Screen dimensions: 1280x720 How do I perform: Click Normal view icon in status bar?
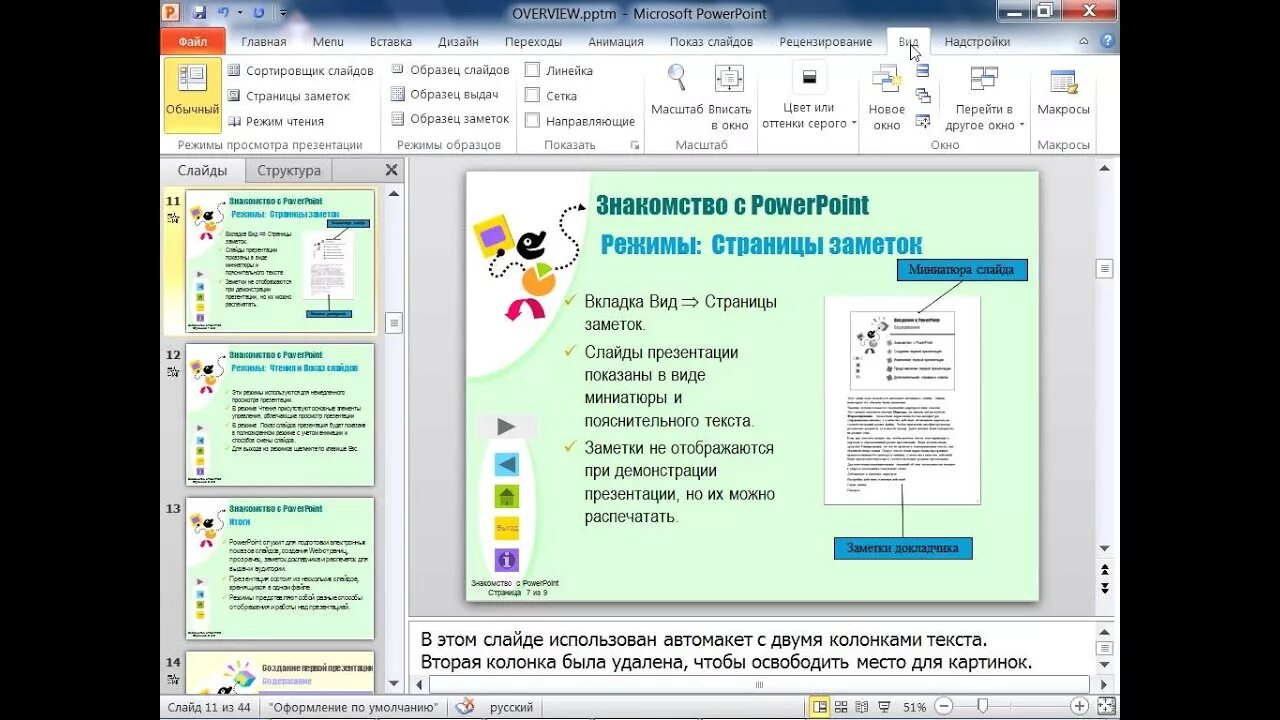pyautogui.click(x=820, y=707)
